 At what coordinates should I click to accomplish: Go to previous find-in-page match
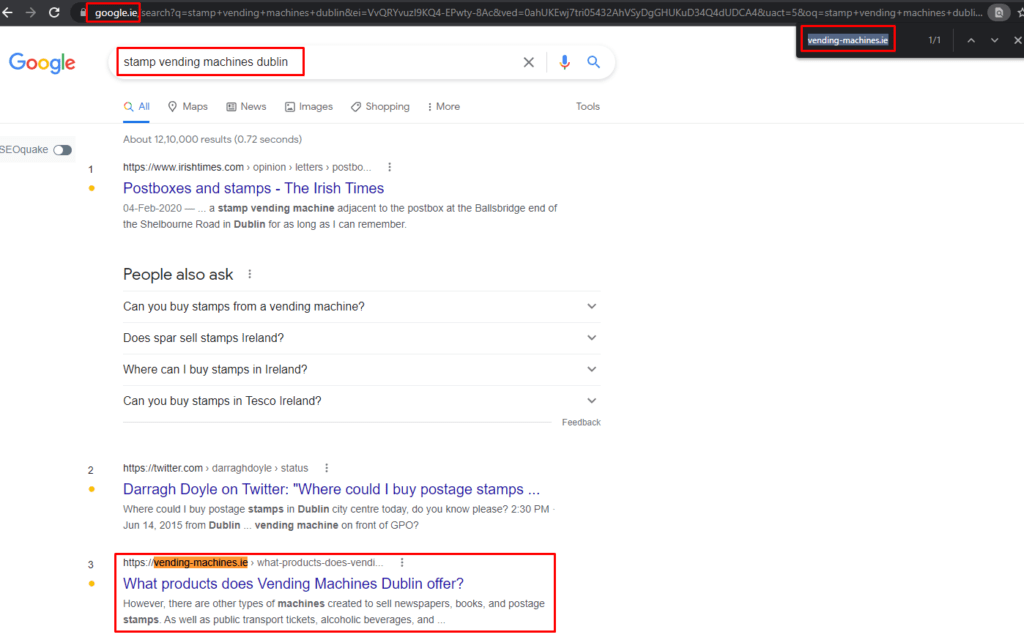point(971,40)
